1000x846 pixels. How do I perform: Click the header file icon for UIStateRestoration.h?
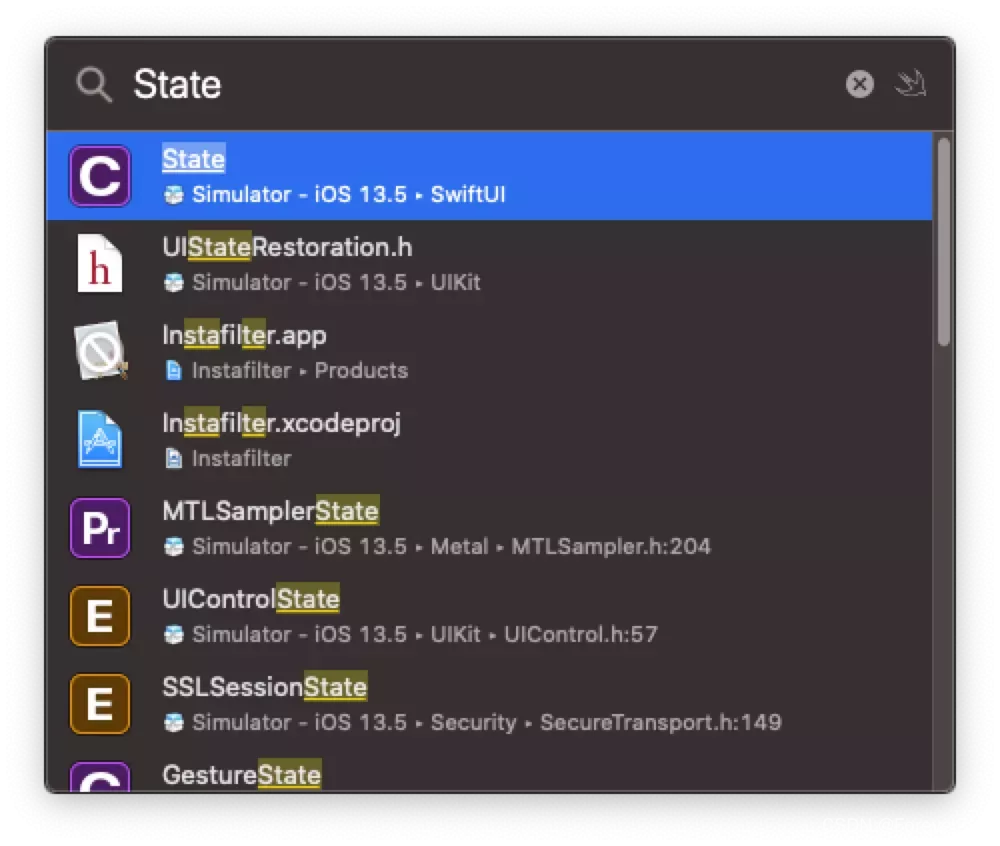pos(99,263)
